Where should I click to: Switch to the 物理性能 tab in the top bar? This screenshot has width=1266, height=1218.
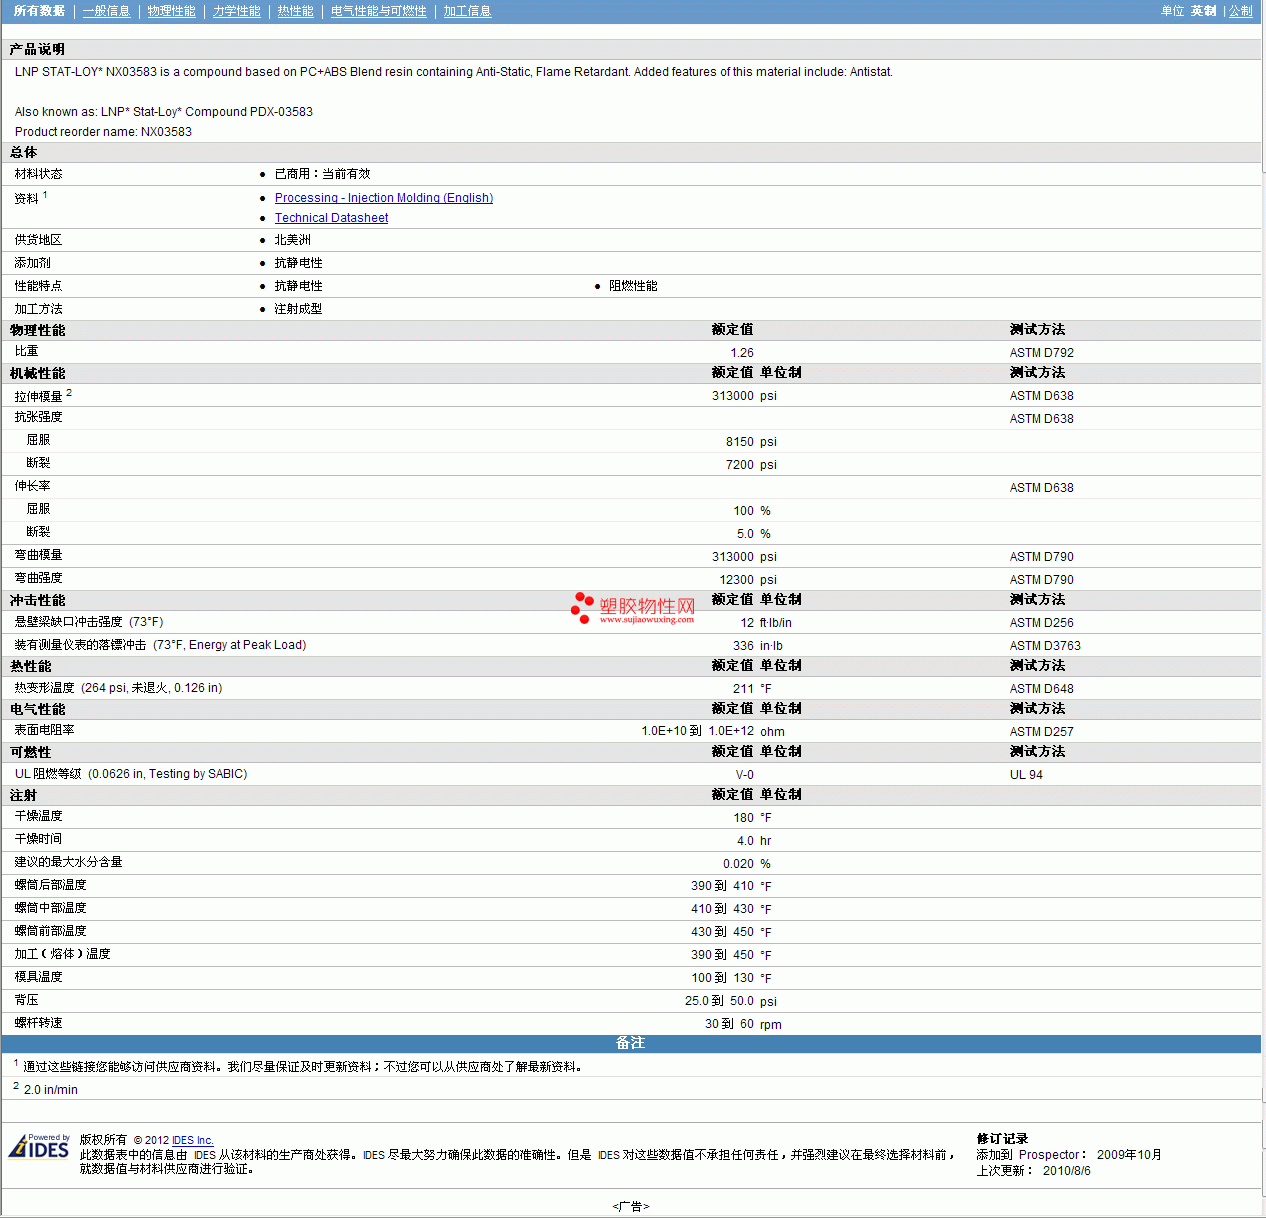click(x=172, y=11)
